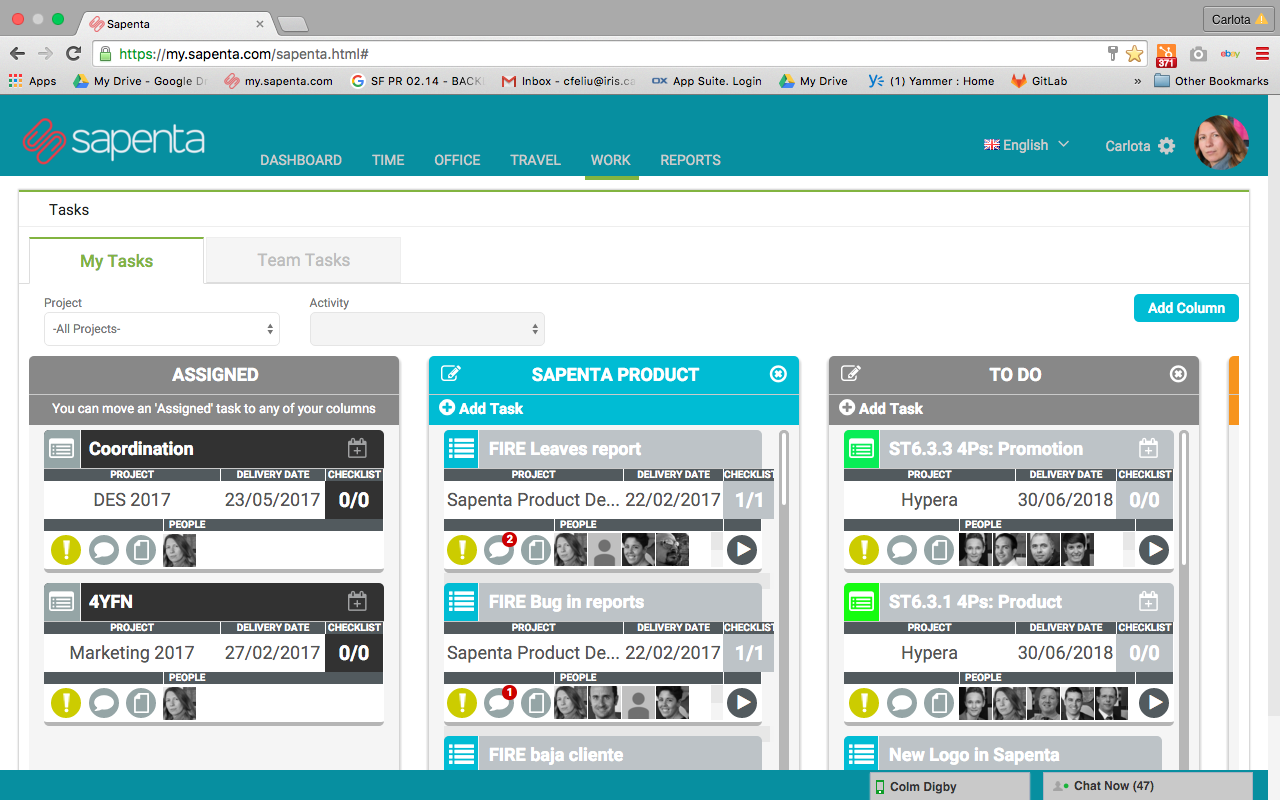Start timer on FIRE Leaves report task
1280x800 pixels.
pos(742,550)
